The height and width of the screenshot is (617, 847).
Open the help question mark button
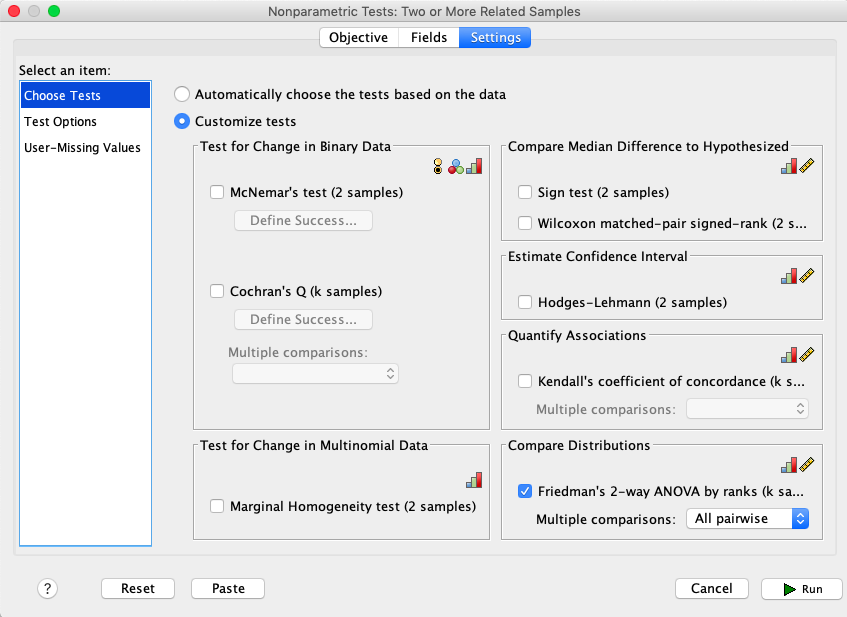click(x=48, y=588)
